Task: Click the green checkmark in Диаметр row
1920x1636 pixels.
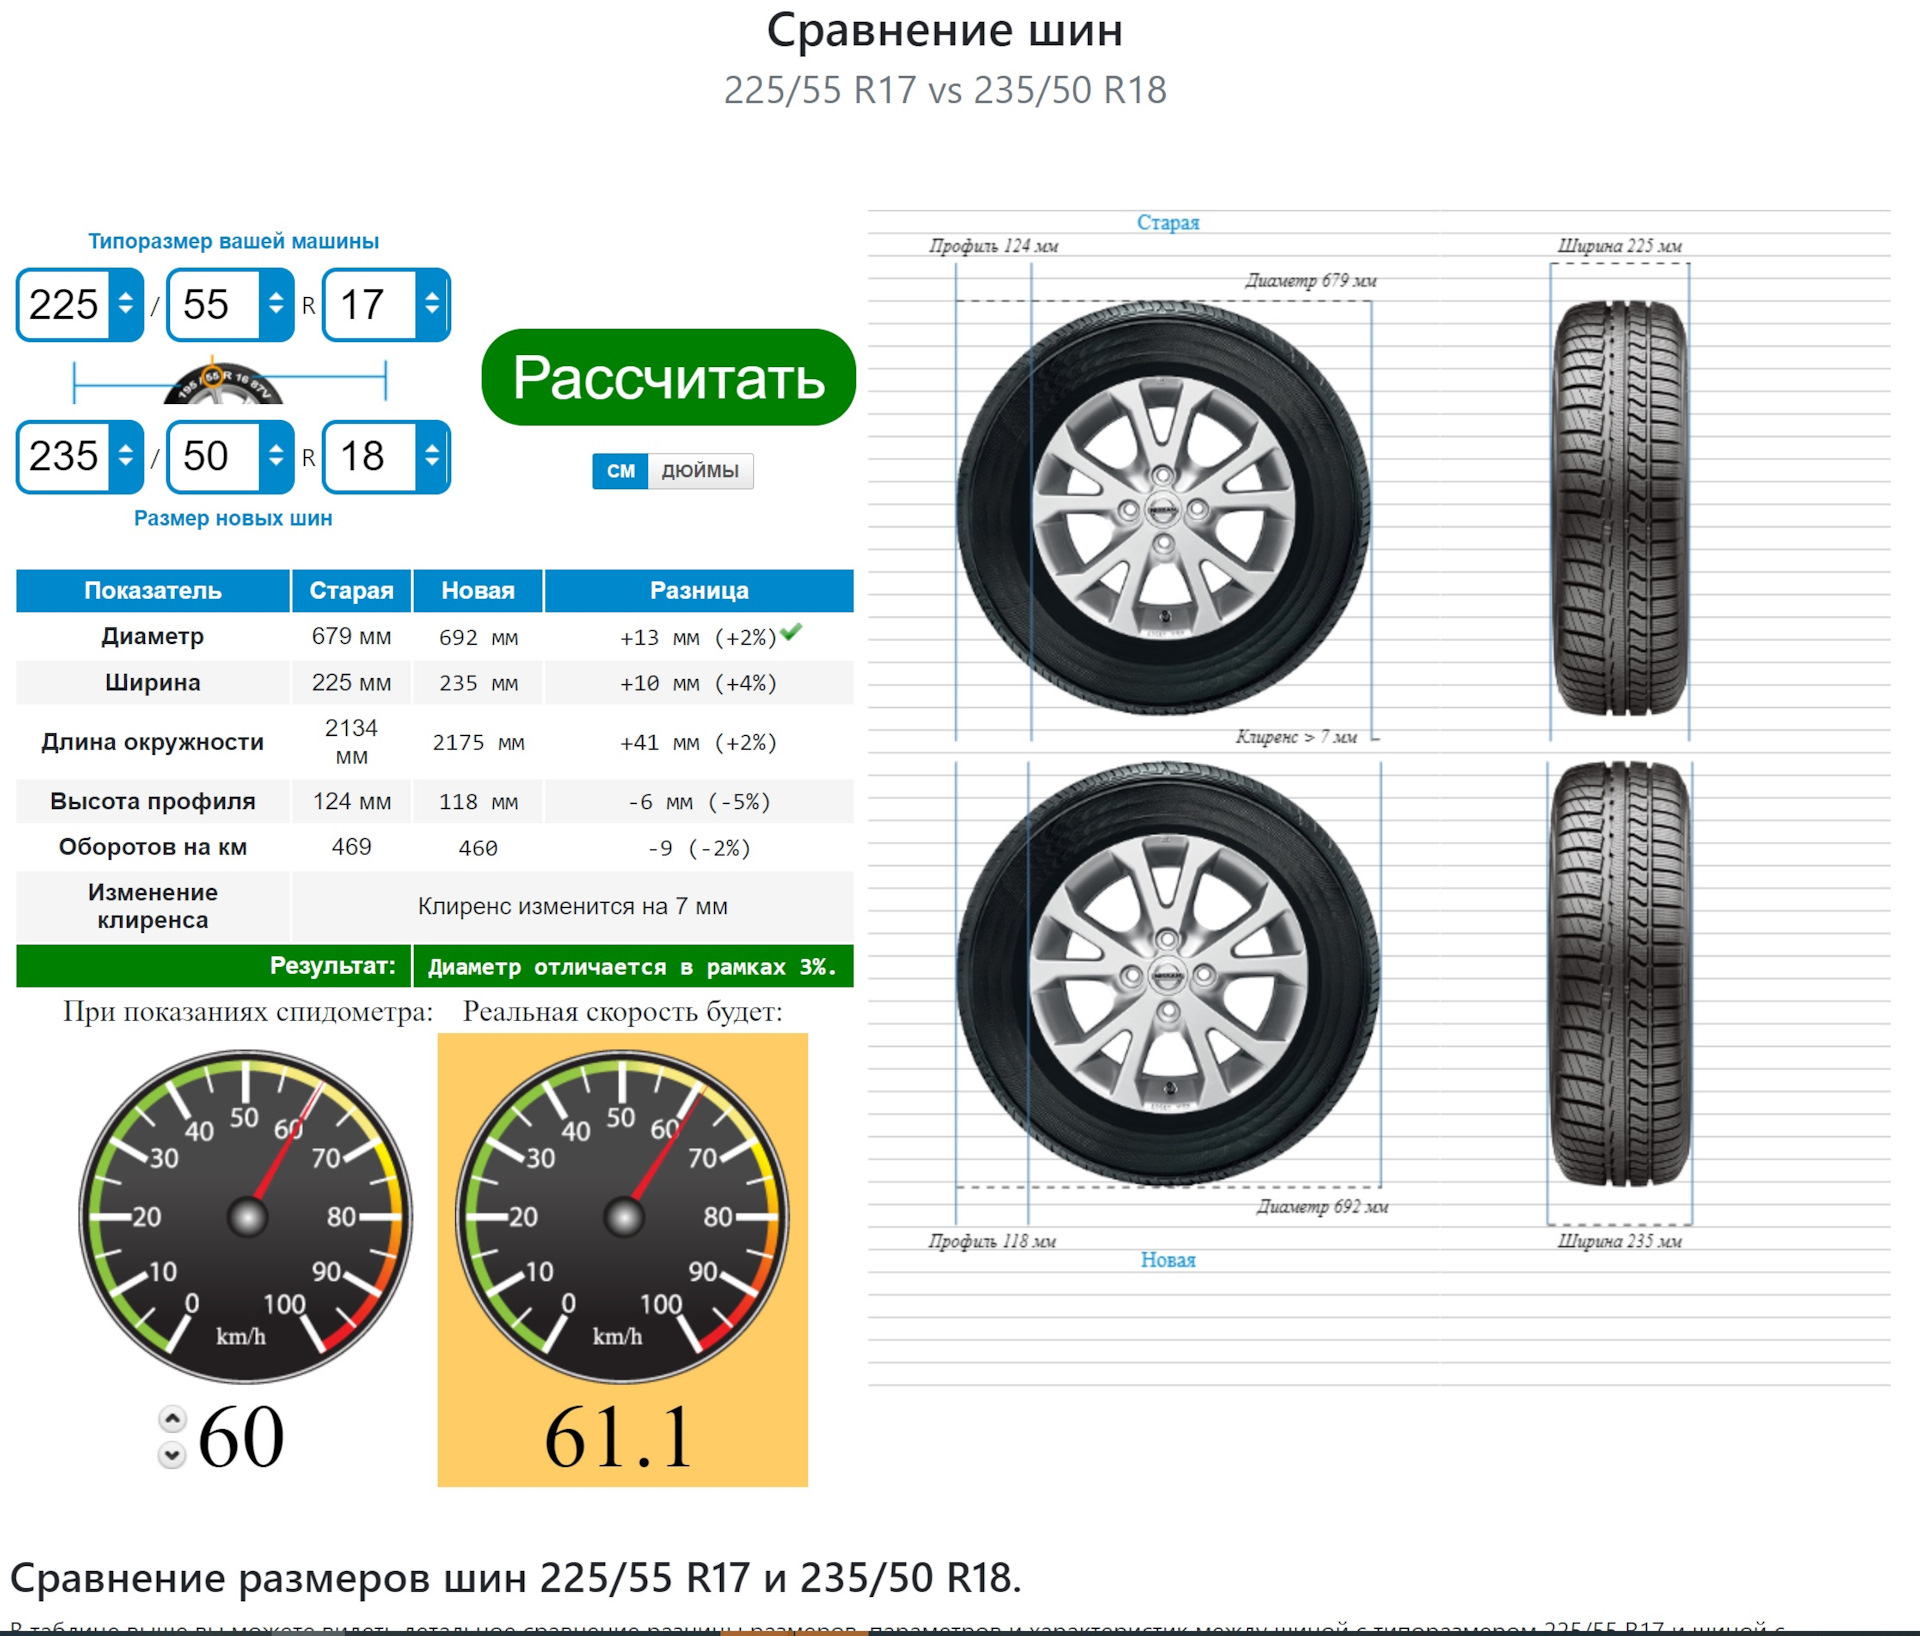Action: [x=791, y=632]
